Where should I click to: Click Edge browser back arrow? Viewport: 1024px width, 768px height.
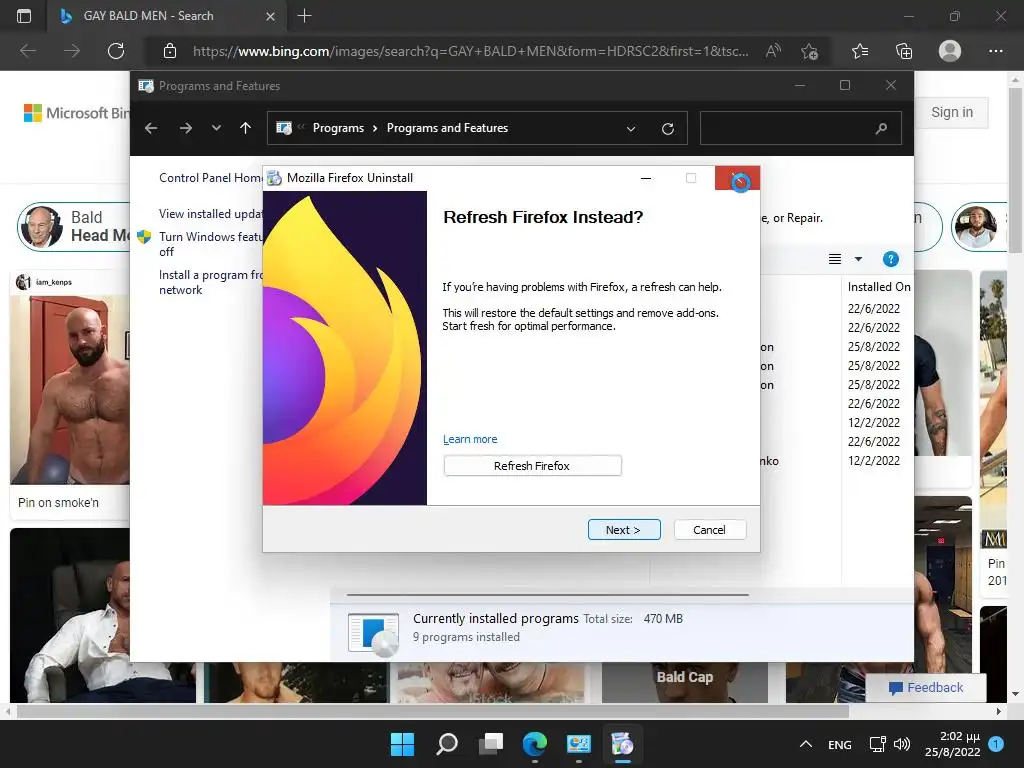(x=27, y=51)
